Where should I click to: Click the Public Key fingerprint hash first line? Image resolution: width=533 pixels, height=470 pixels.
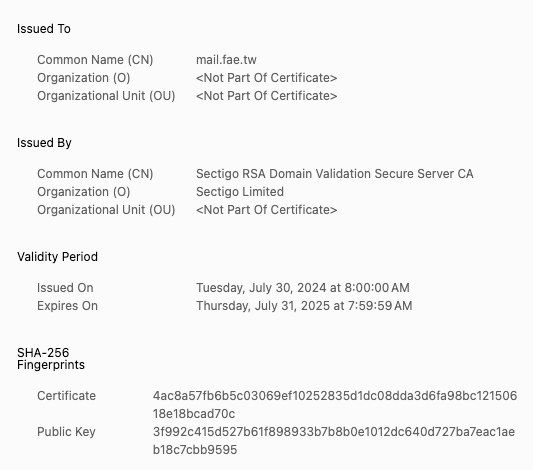point(334,432)
